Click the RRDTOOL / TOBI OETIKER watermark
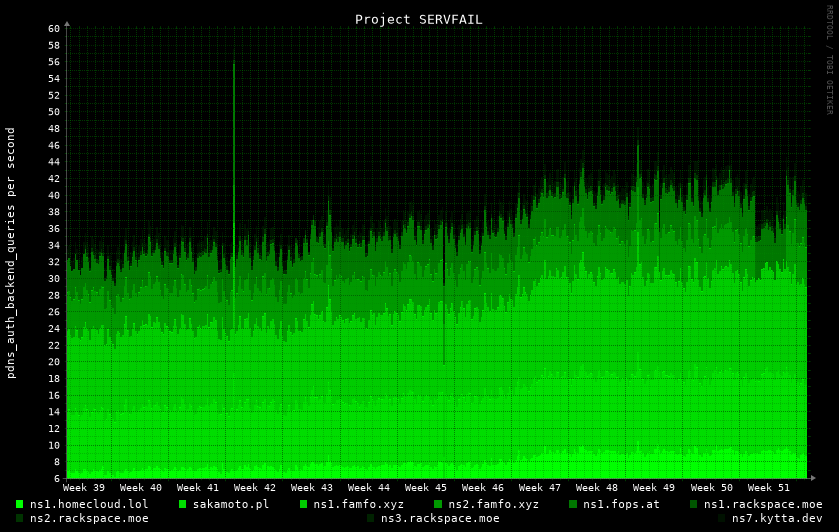Image resolution: width=839 pixels, height=532 pixels. [x=829, y=60]
